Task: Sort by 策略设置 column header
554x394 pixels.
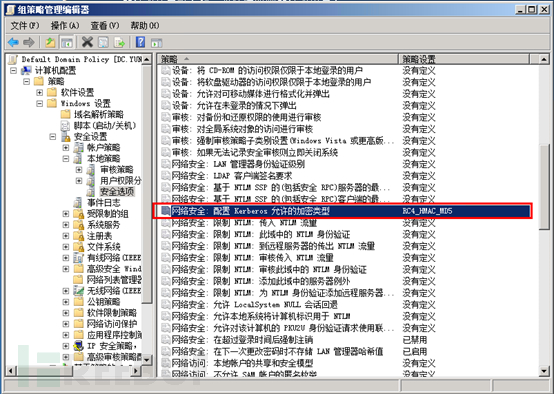Action: pyautogui.click(x=464, y=59)
